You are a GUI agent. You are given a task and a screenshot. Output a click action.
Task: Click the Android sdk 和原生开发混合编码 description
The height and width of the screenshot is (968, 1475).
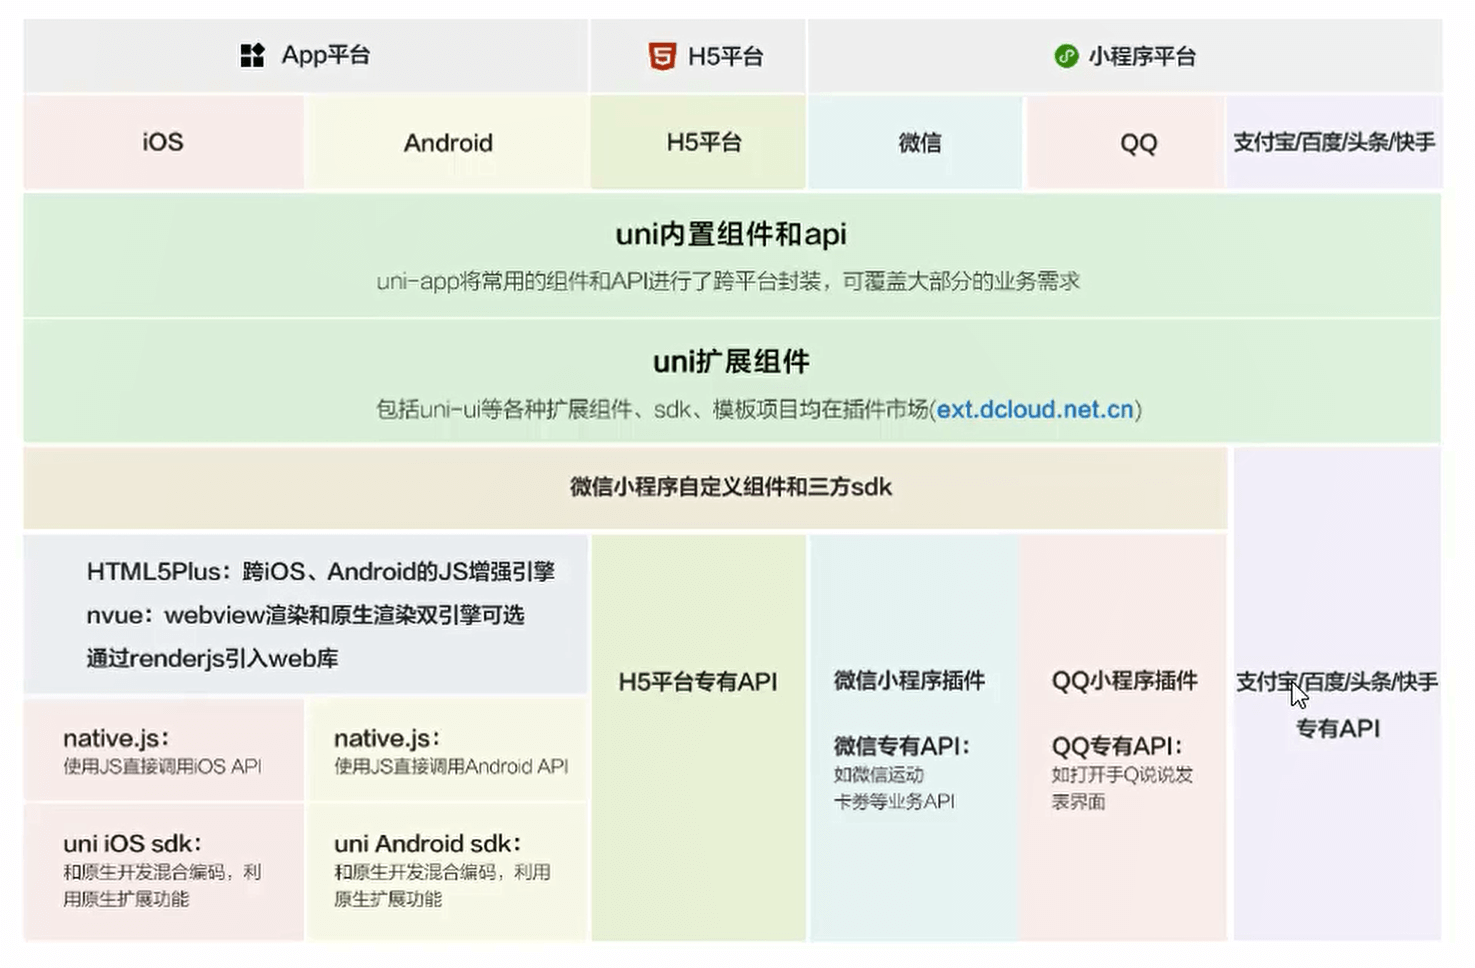point(442,885)
